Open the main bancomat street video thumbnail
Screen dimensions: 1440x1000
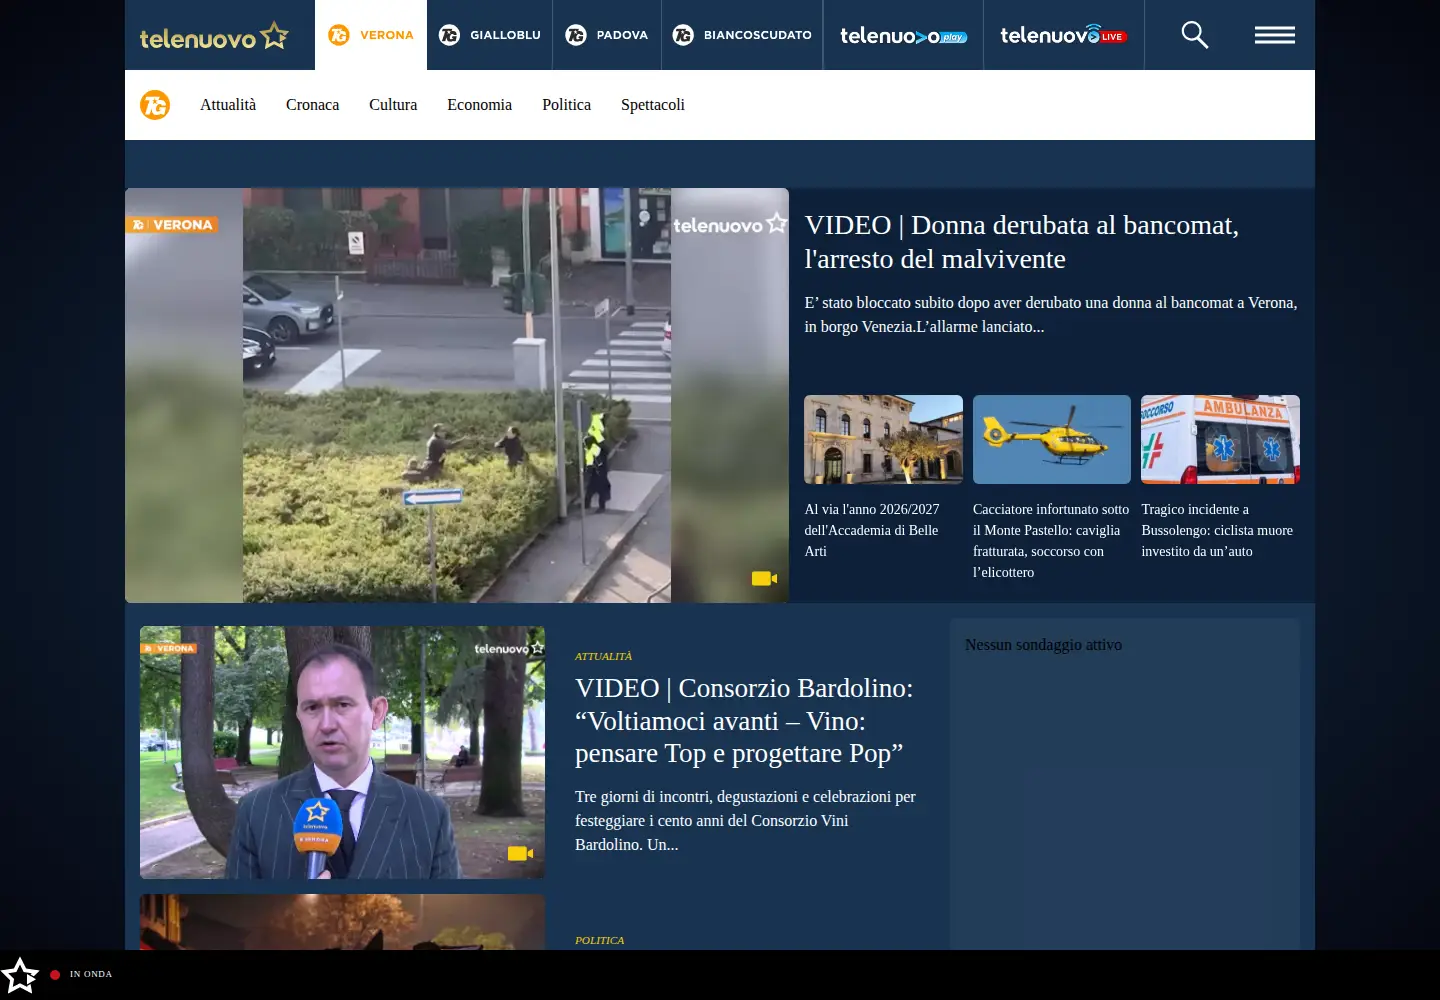coord(457,395)
